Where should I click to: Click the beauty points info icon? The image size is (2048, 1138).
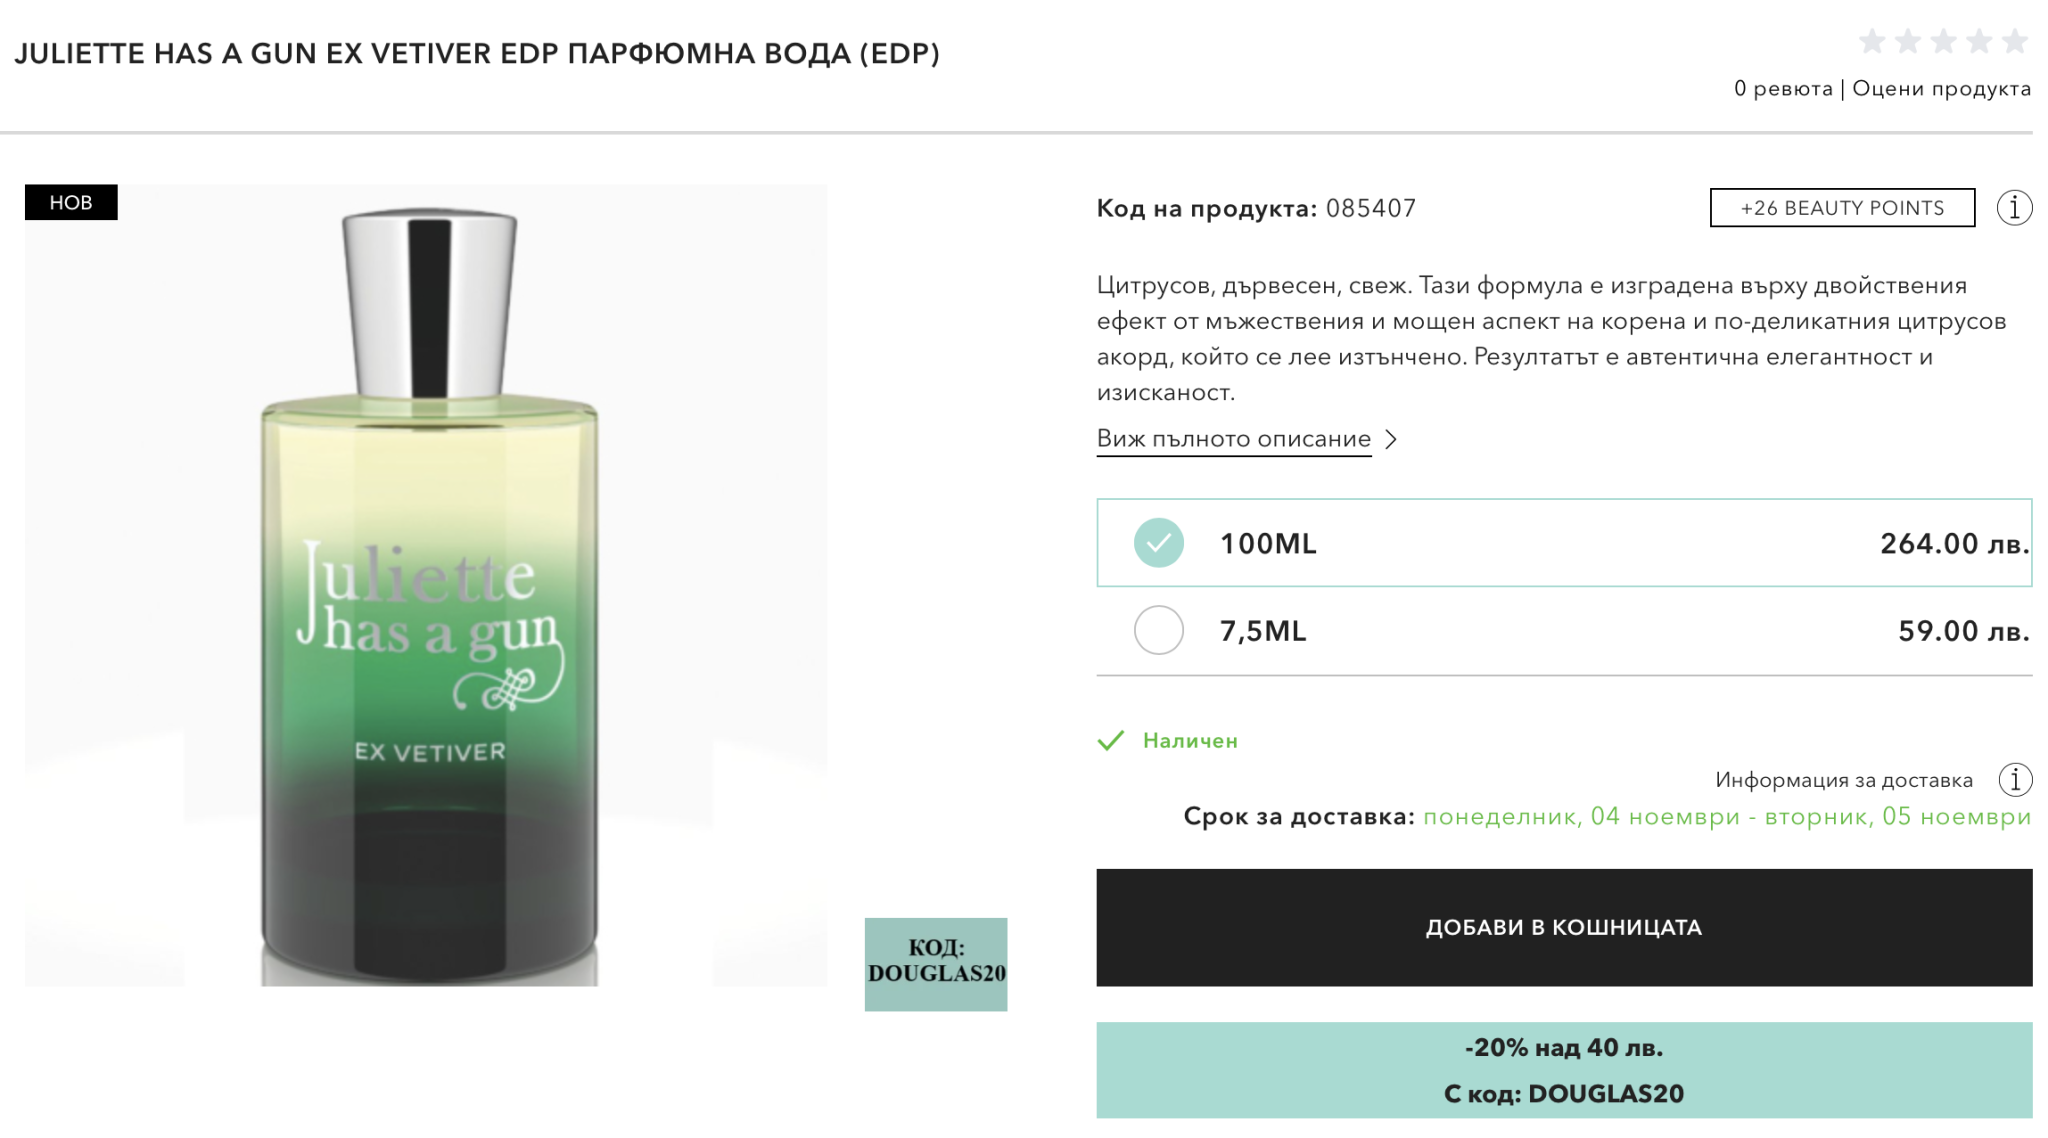[x=2014, y=208]
